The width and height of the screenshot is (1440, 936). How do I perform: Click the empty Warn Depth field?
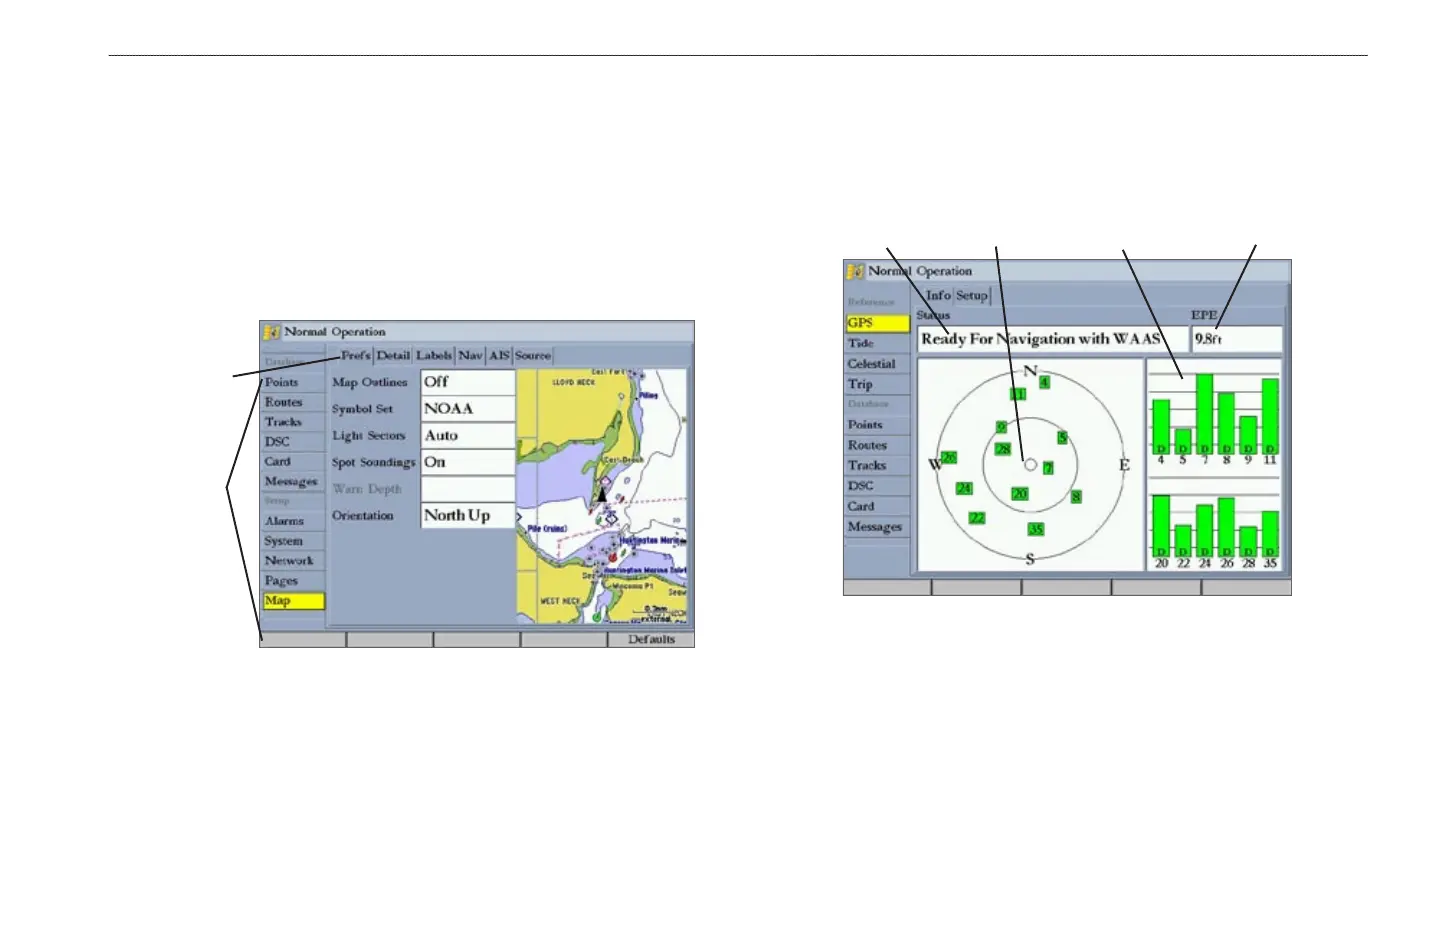(468, 489)
